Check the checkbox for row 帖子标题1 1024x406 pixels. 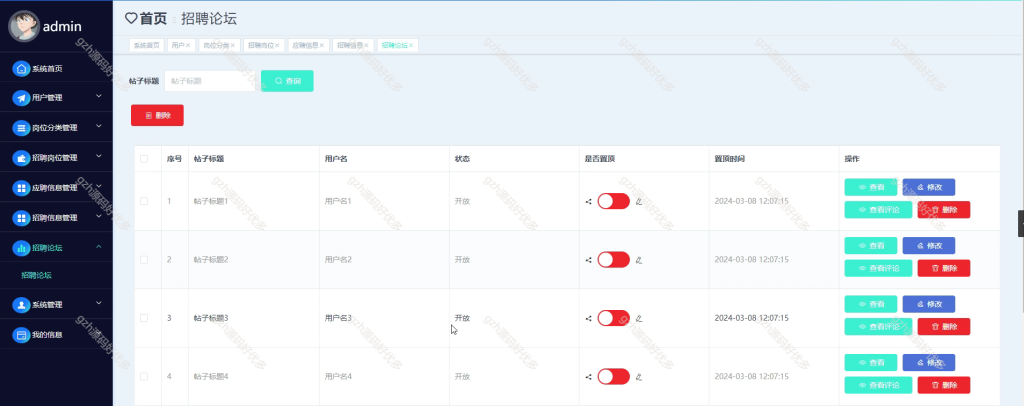click(x=144, y=201)
